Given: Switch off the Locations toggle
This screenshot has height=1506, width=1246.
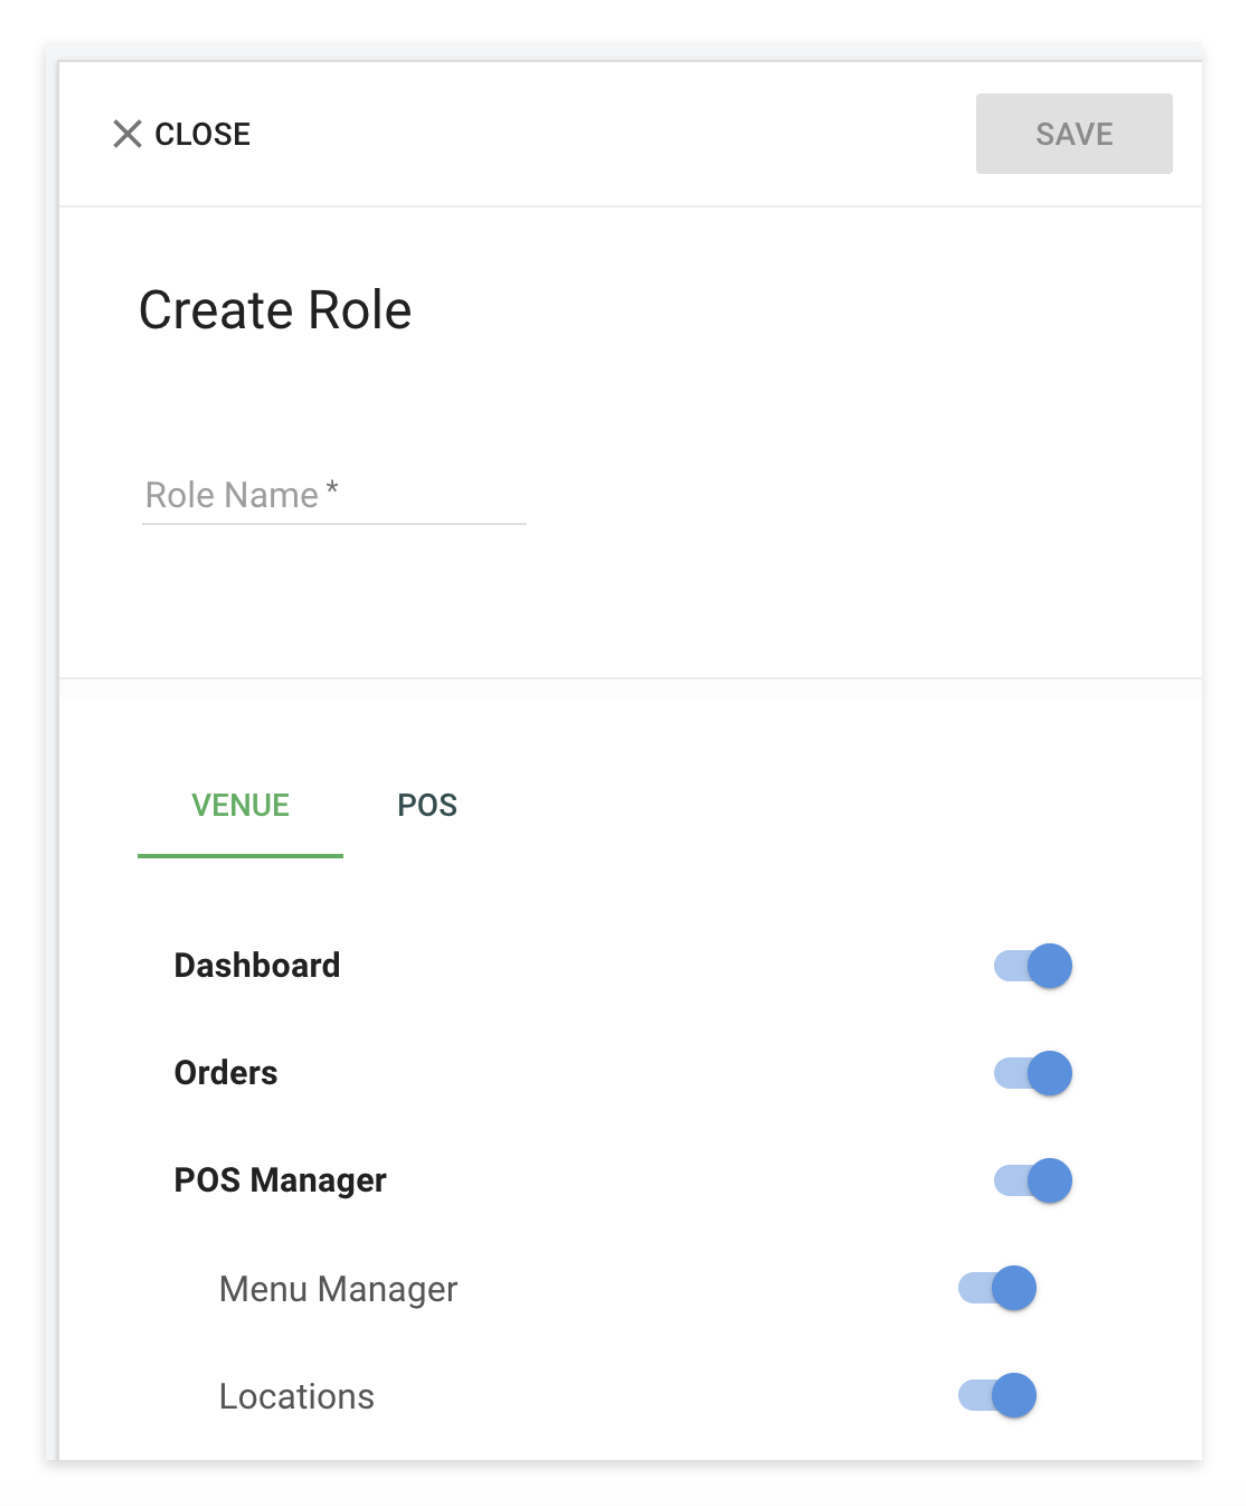Looking at the screenshot, I should click(997, 1395).
